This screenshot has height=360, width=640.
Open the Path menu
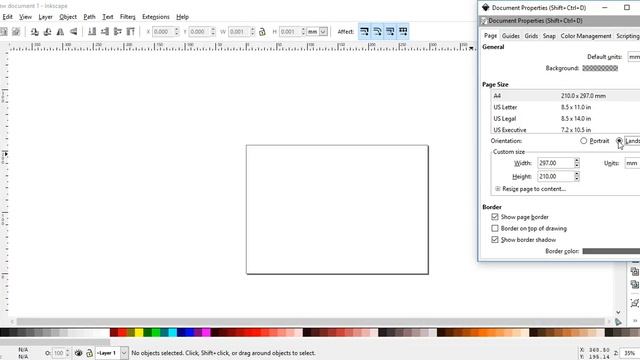pyautogui.click(x=89, y=17)
